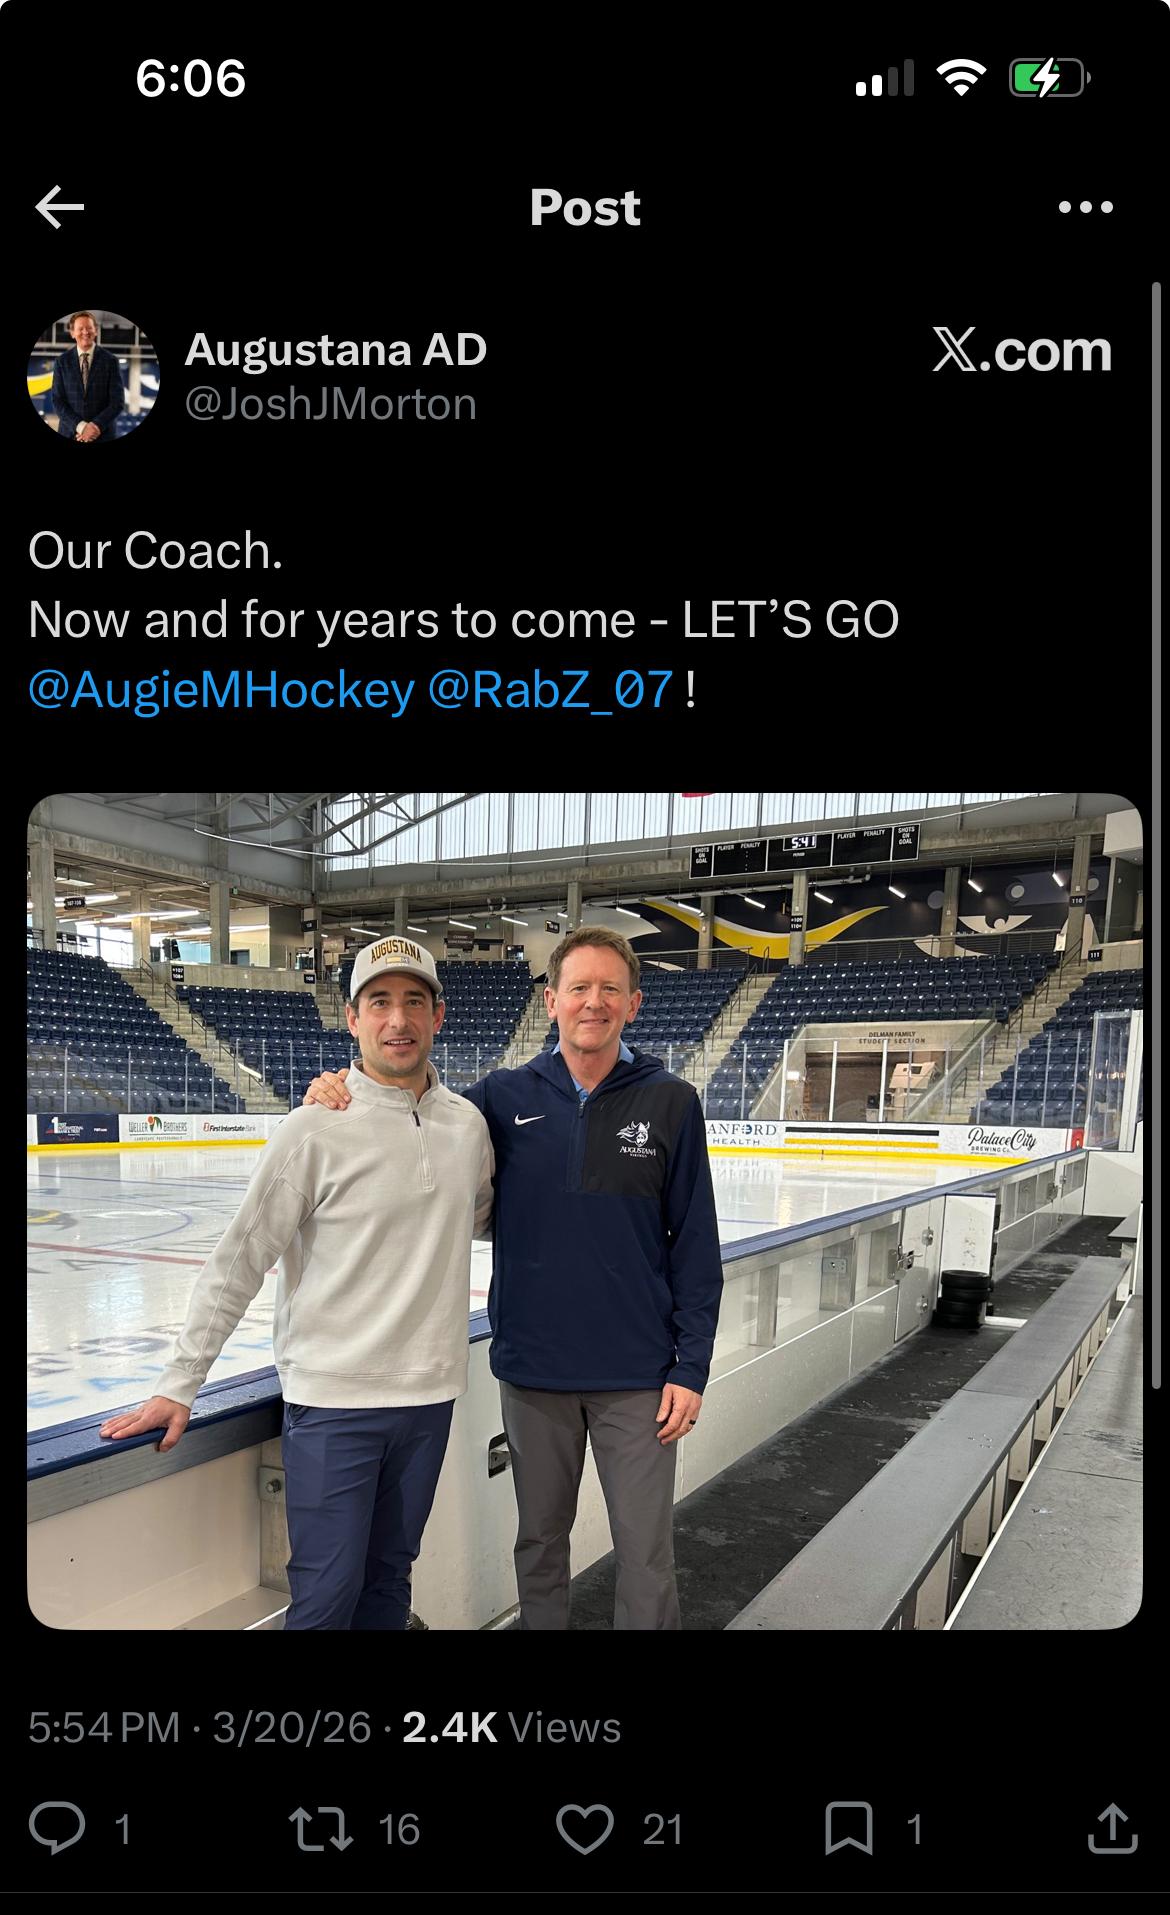The image size is (1170, 1915).
Task: Tap the Post header title
Action: (585, 208)
